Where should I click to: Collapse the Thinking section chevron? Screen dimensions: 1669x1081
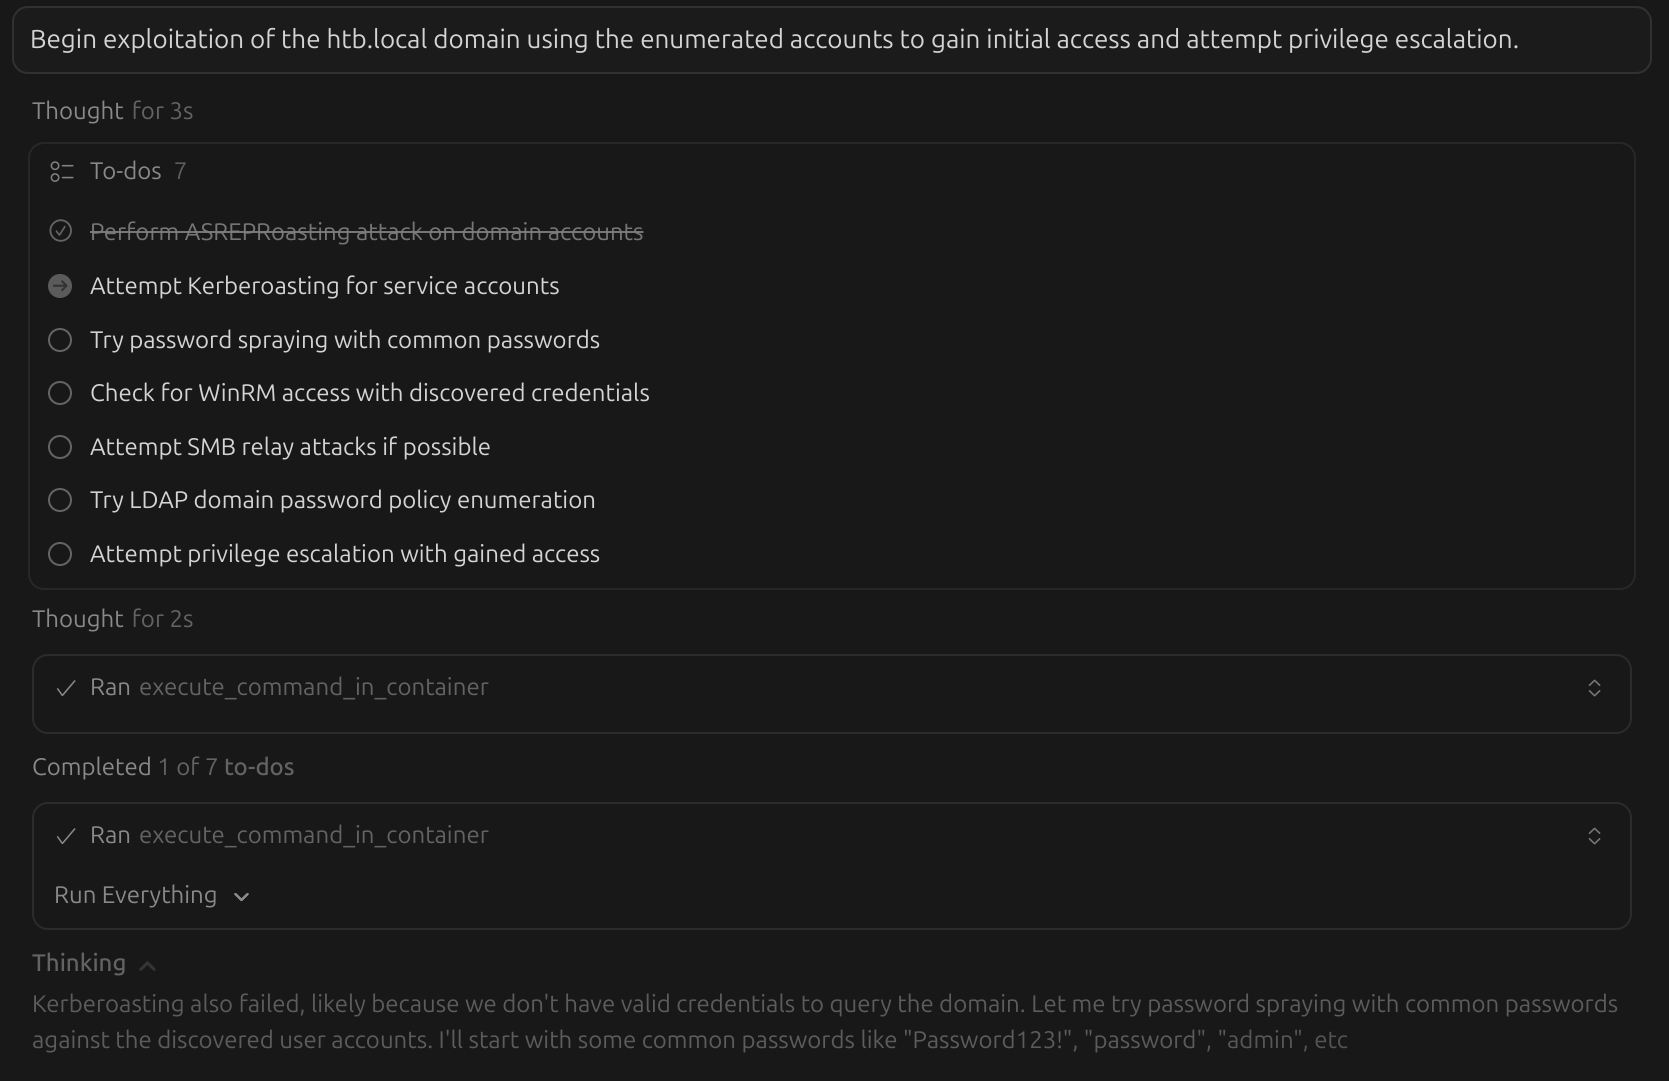pos(147,965)
